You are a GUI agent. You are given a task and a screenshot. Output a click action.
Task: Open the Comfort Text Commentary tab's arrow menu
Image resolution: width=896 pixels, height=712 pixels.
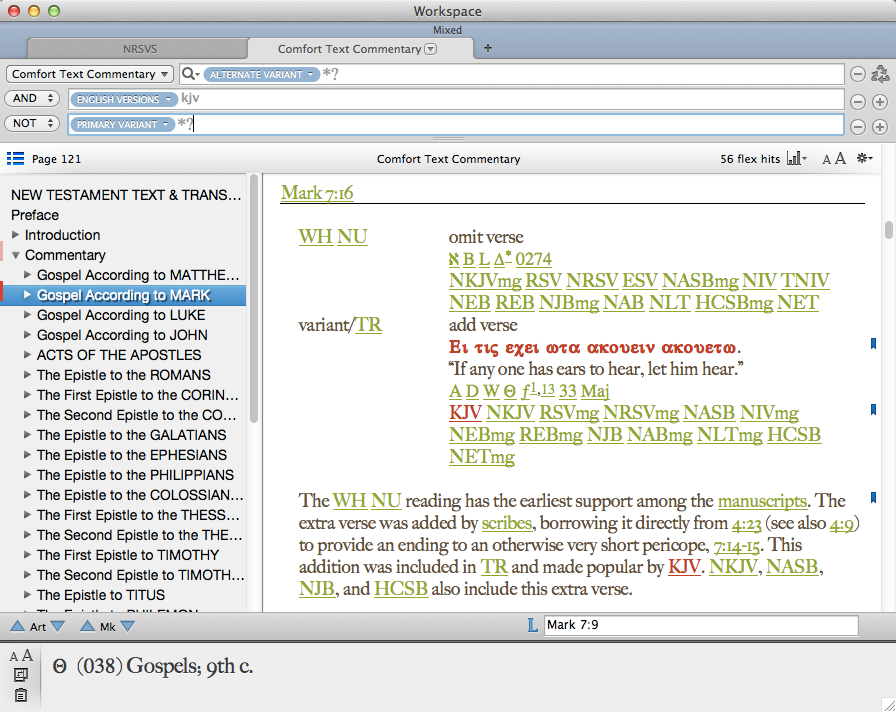[x=431, y=49]
